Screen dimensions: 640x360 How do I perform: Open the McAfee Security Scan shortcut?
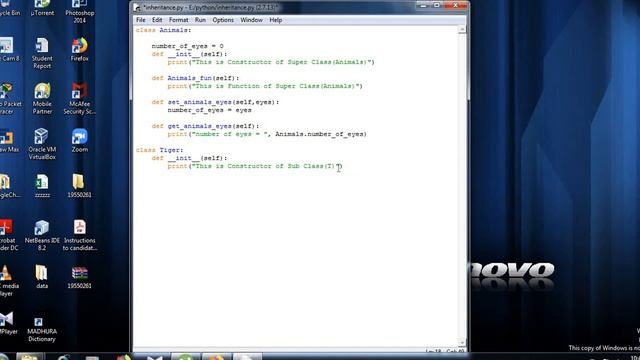click(x=80, y=98)
